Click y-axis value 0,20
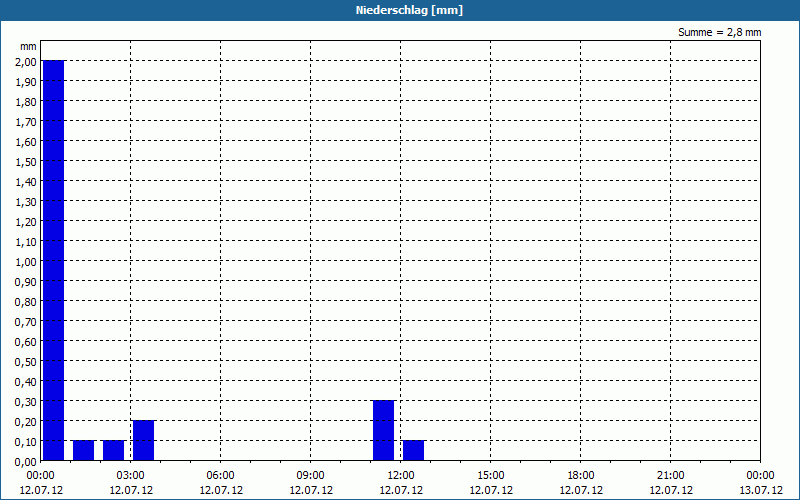The image size is (800, 500). (x=27, y=421)
